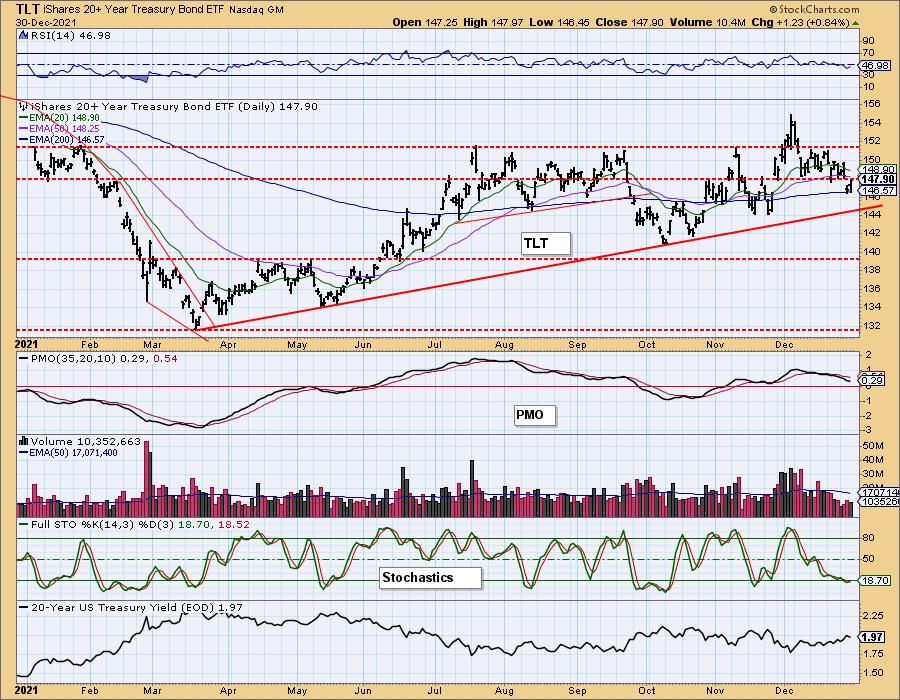Click the PMO annotation box
Screen dimensions: 900x700
pyautogui.click(x=535, y=415)
